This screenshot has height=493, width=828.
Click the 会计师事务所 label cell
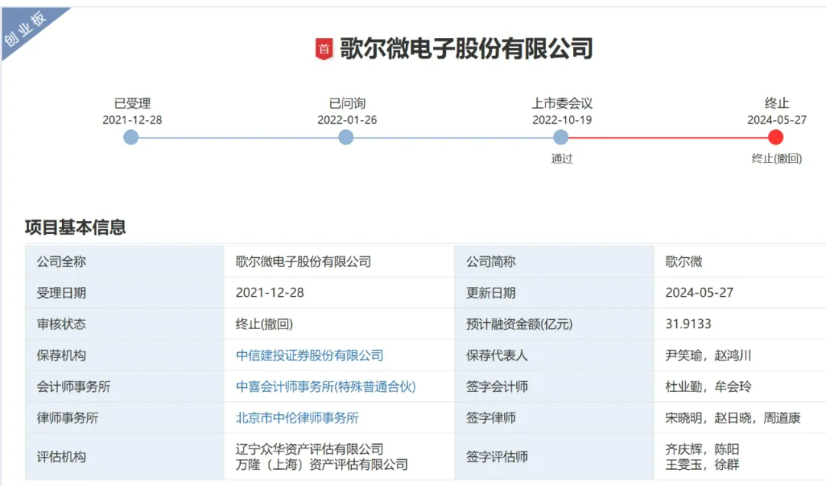(x=125, y=387)
